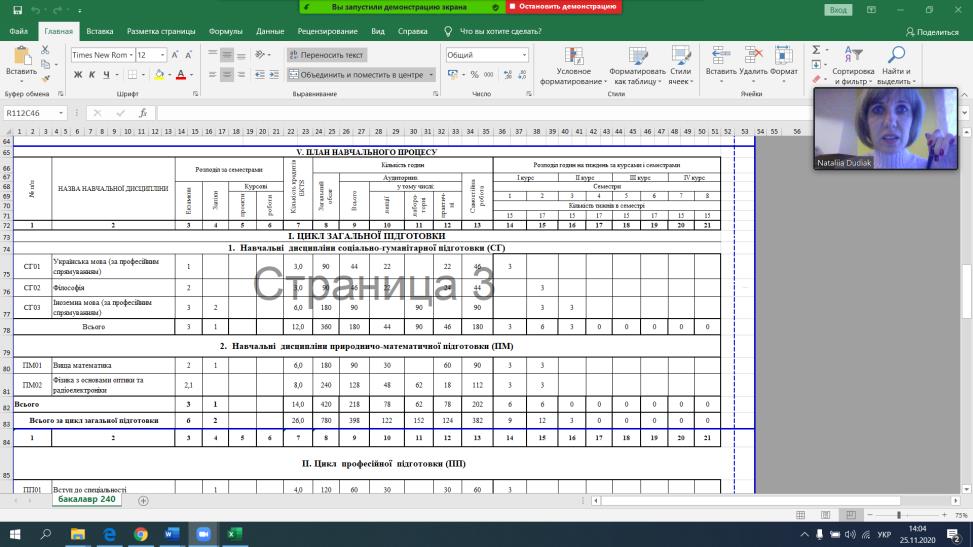Click Объединить и поместить в центре button

356,75
